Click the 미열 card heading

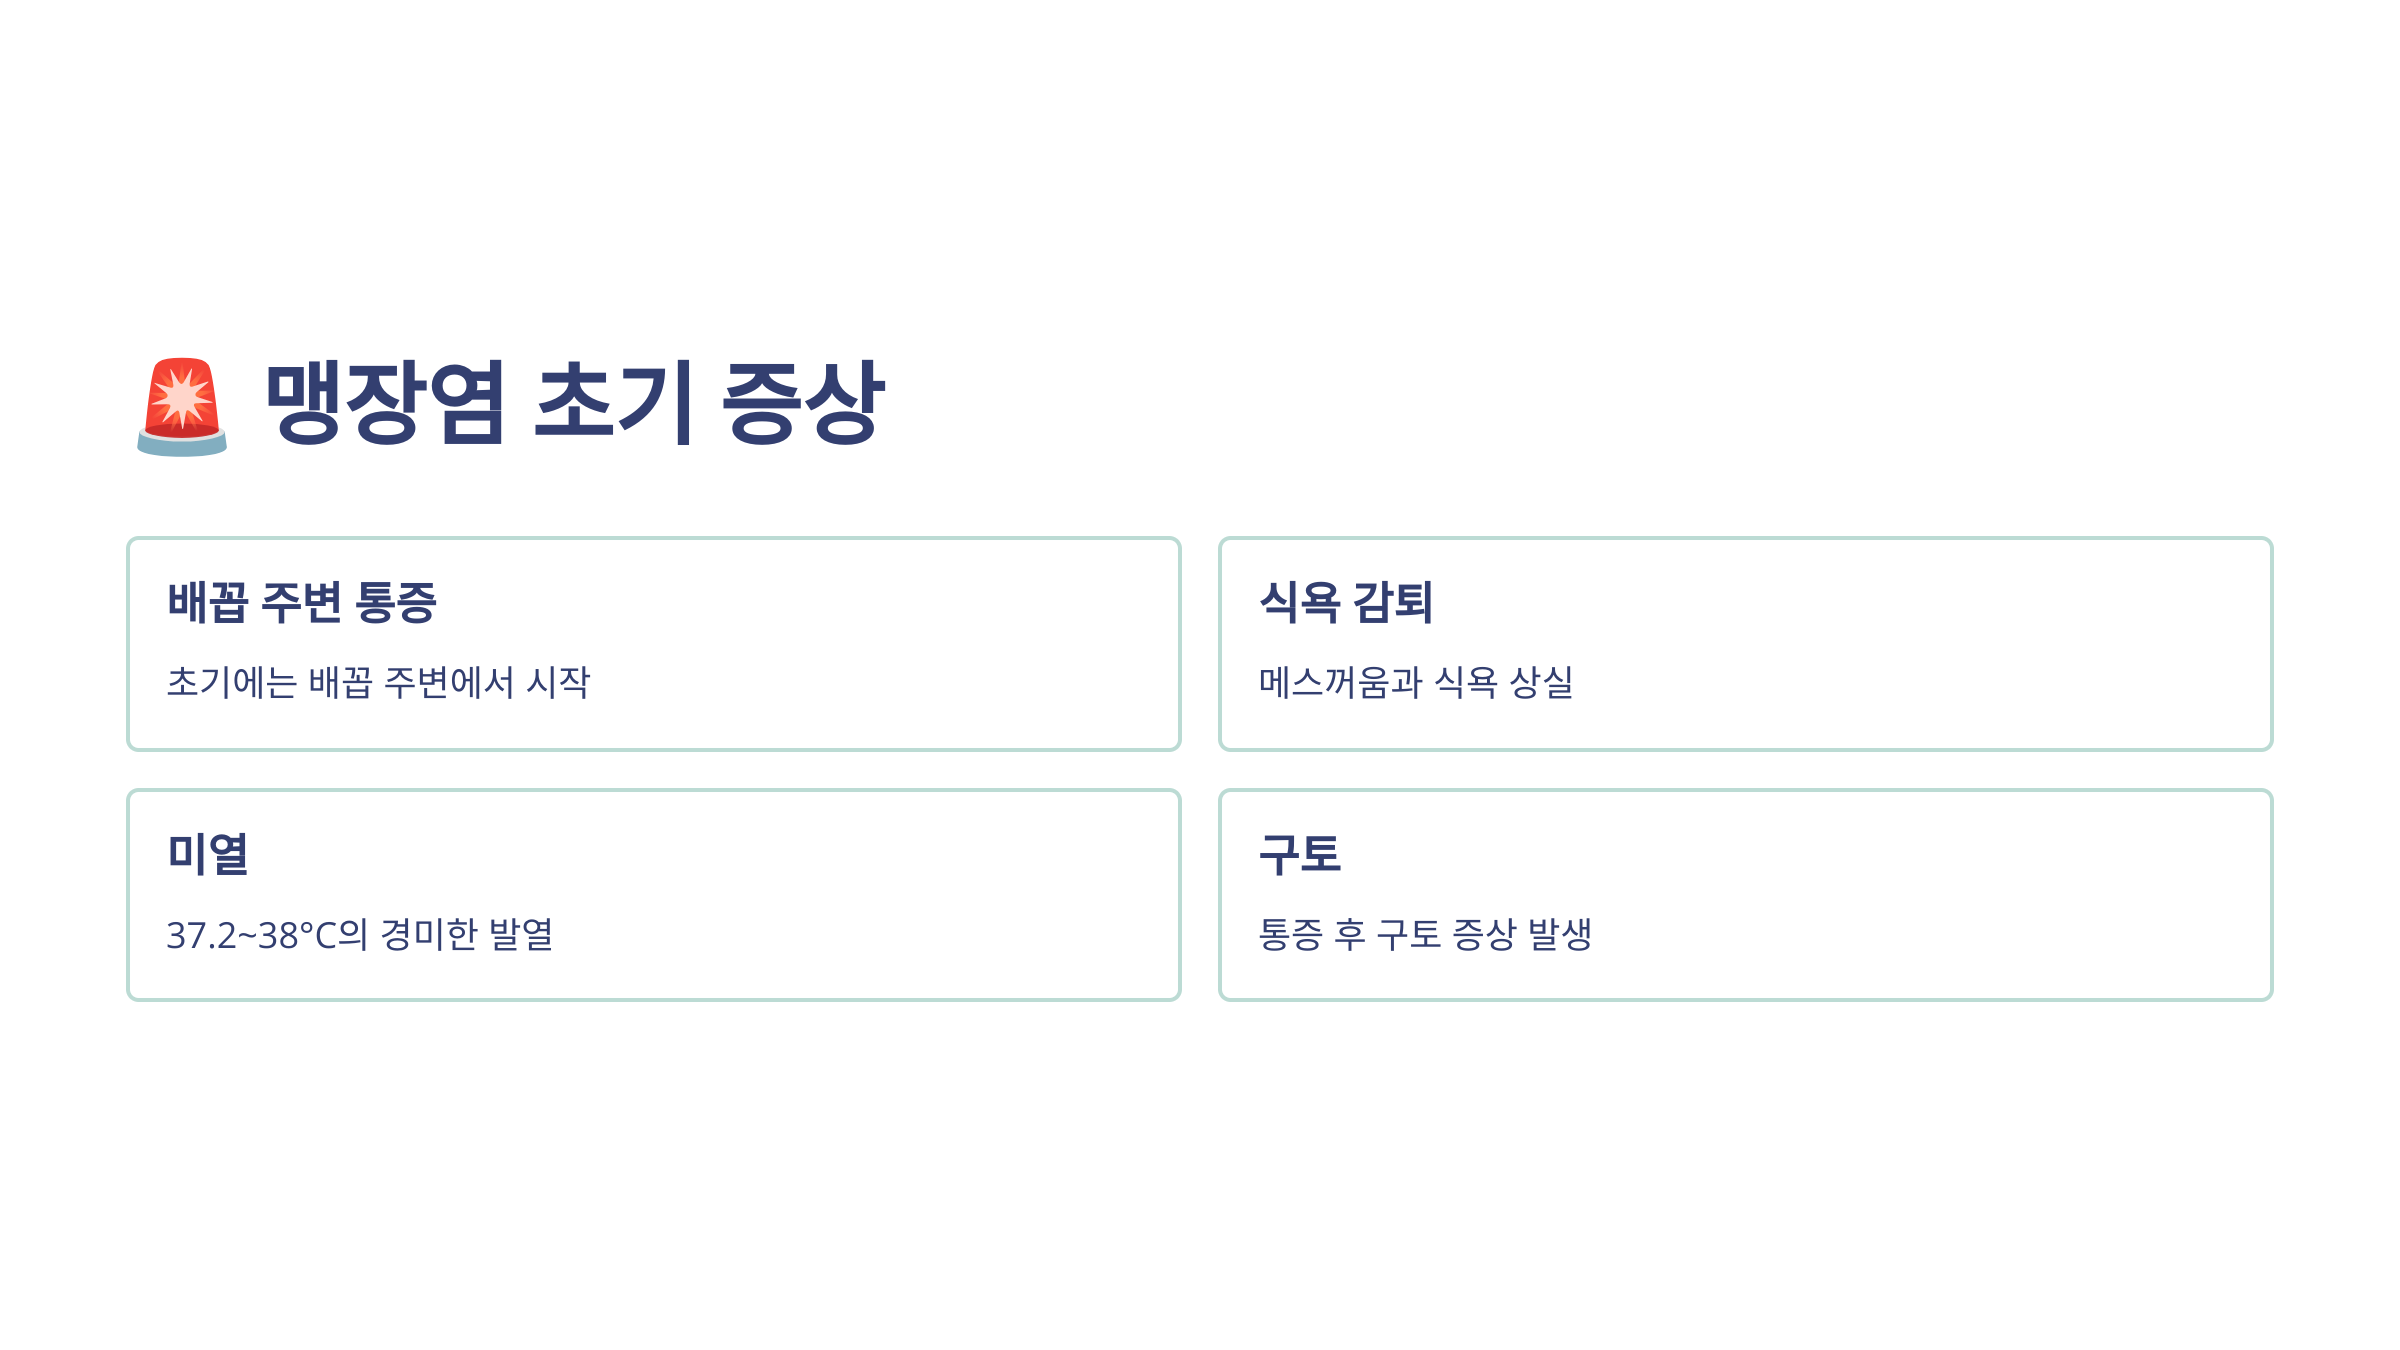pyautogui.click(x=208, y=854)
